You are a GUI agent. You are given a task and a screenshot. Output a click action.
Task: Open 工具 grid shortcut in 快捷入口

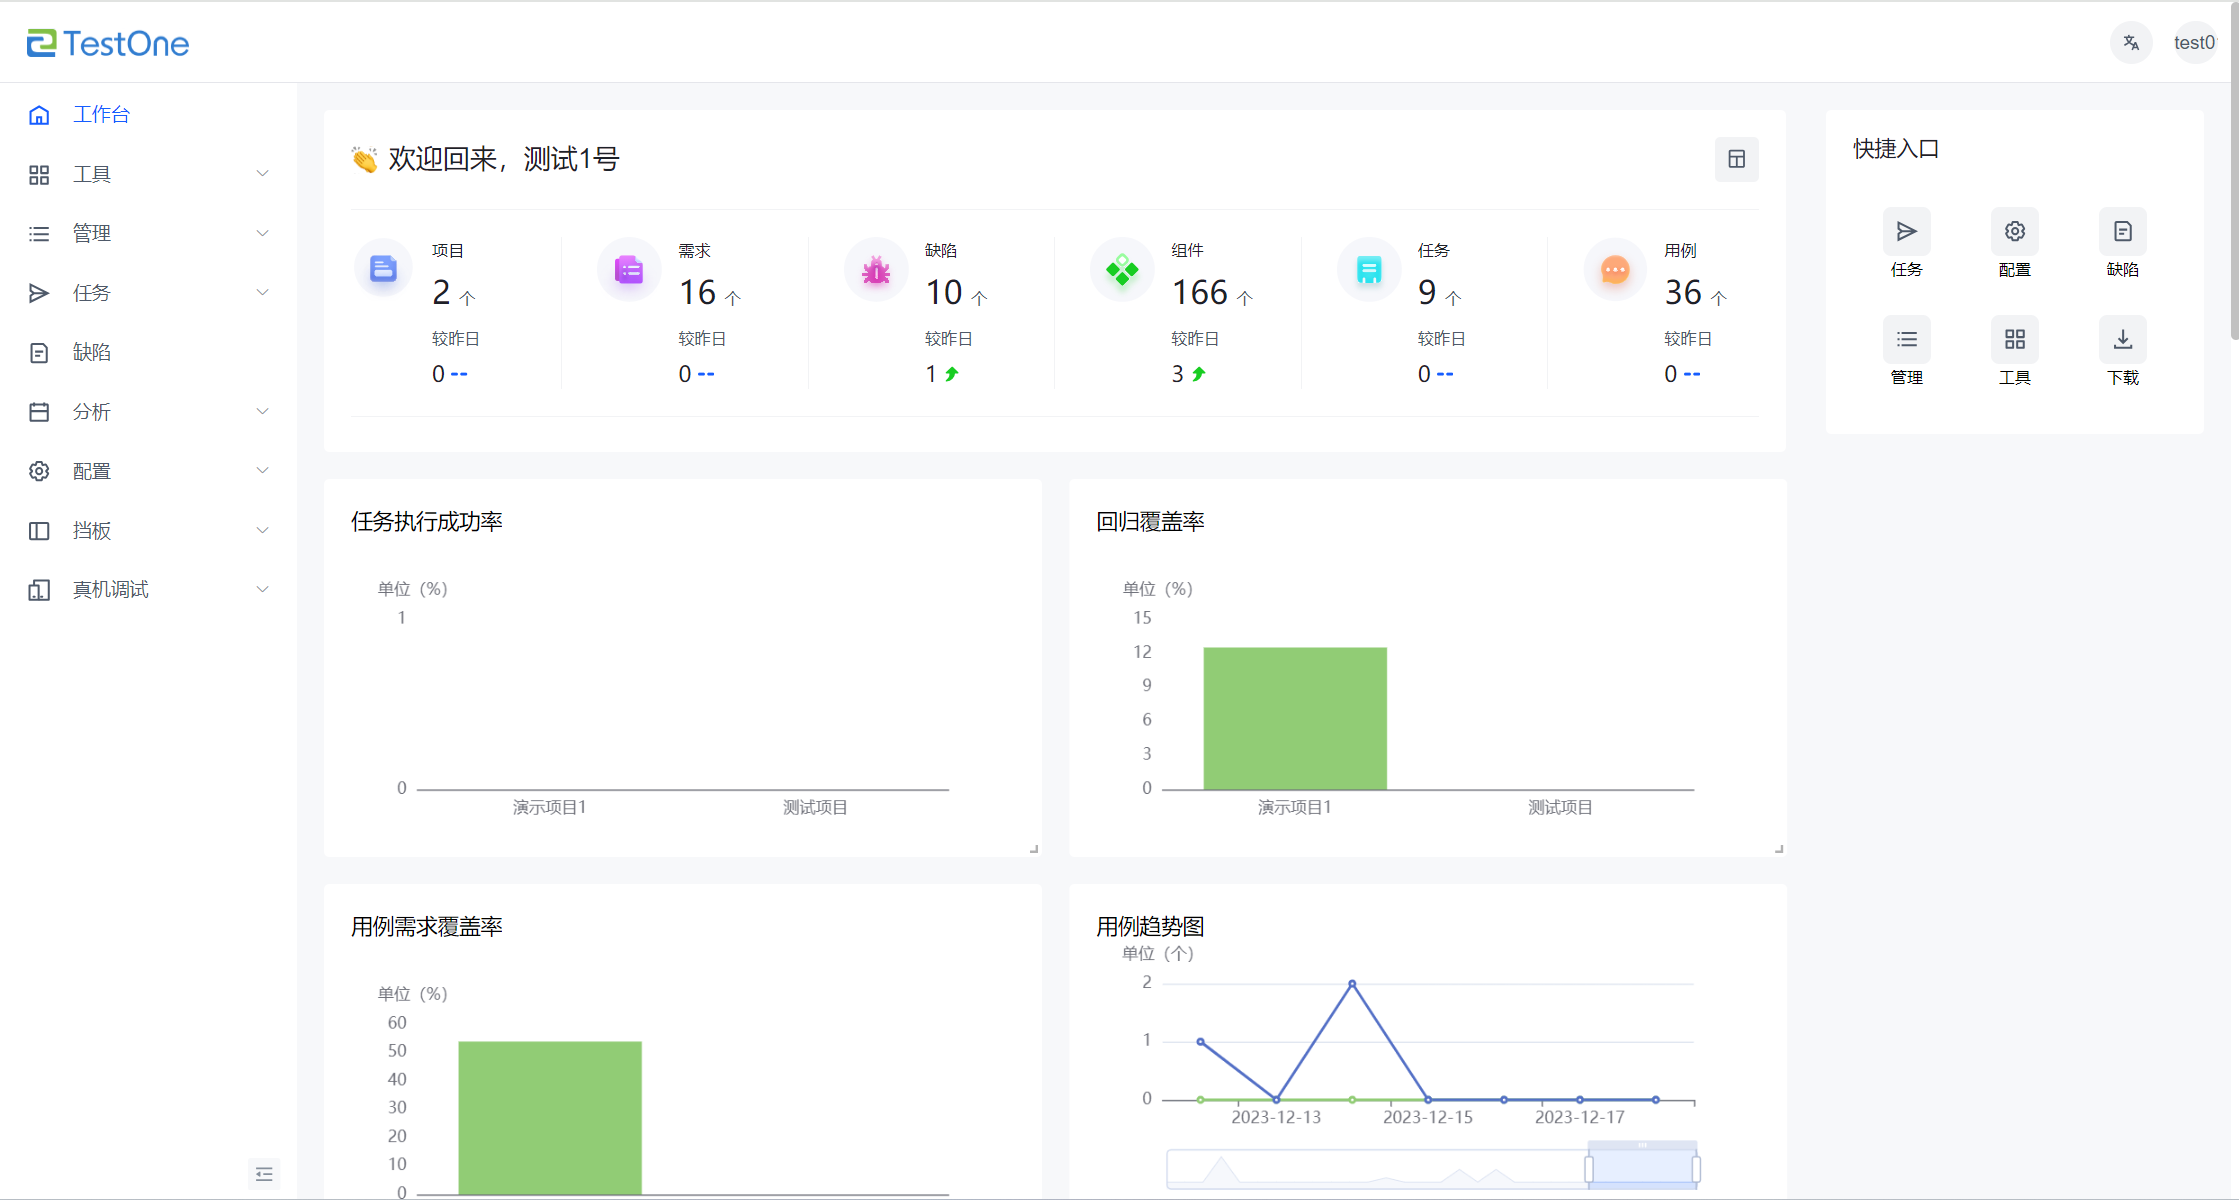click(2014, 340)
